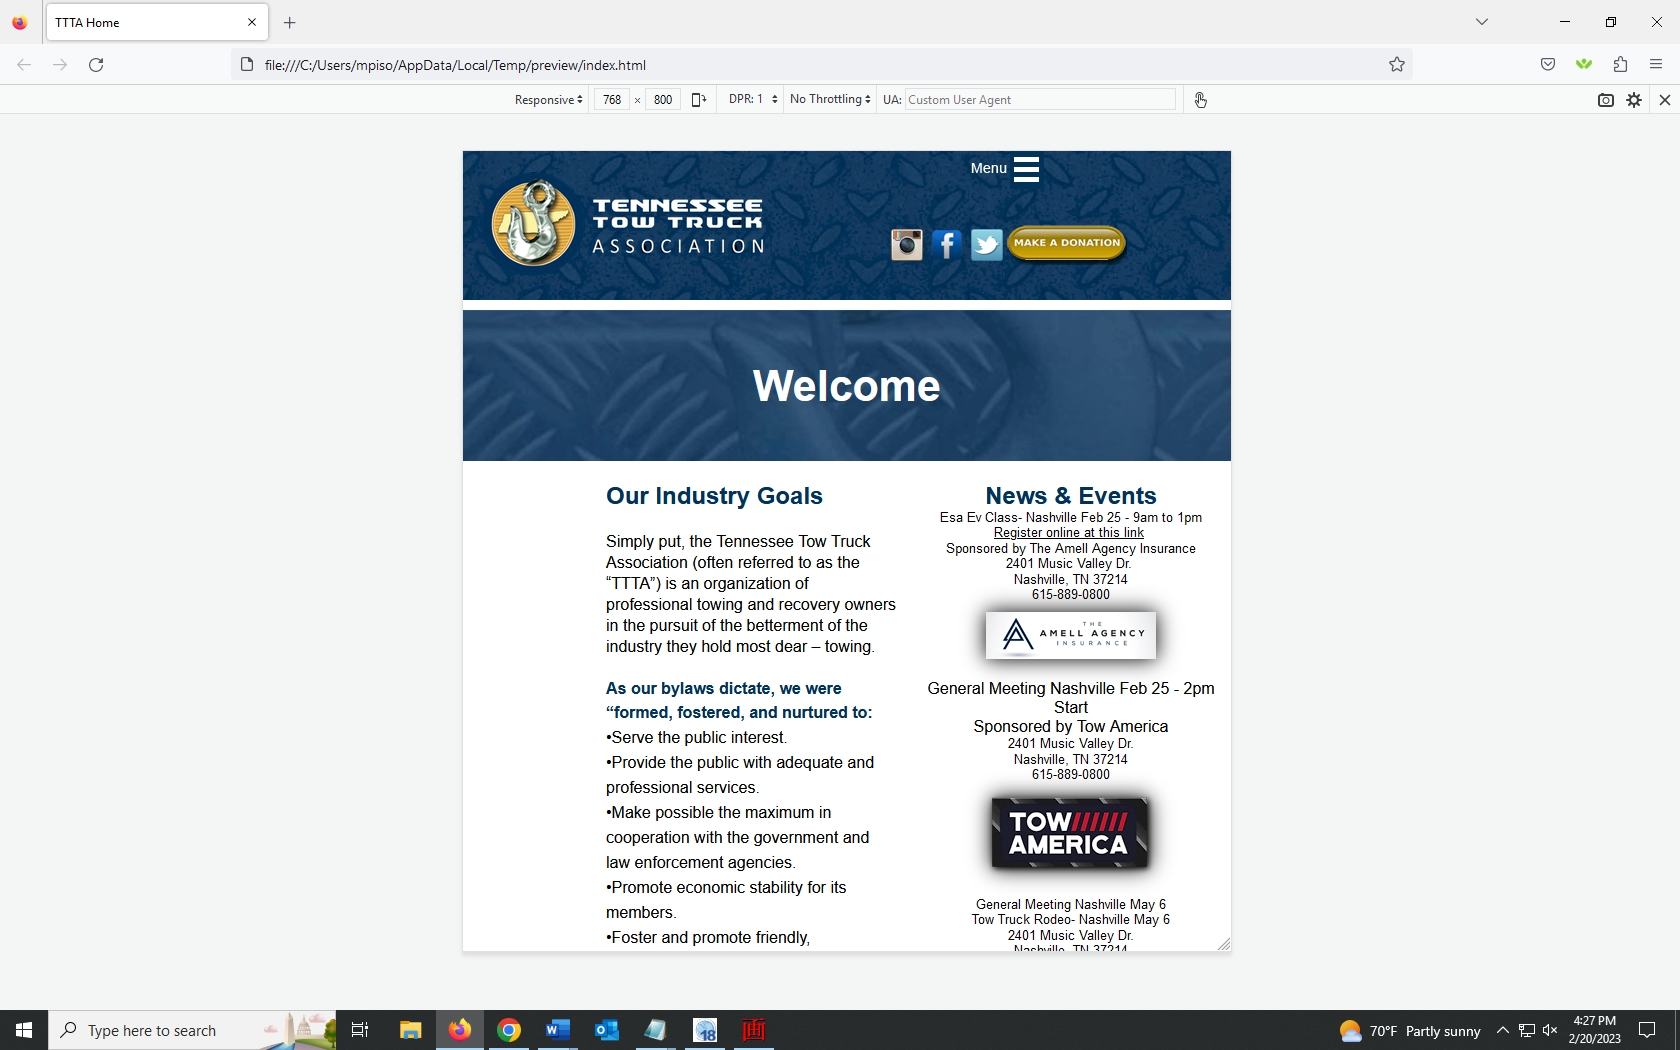Screen dimensions: 1680x1050
Task: Follow the Register online at this link
Action: coord(1069,533)
